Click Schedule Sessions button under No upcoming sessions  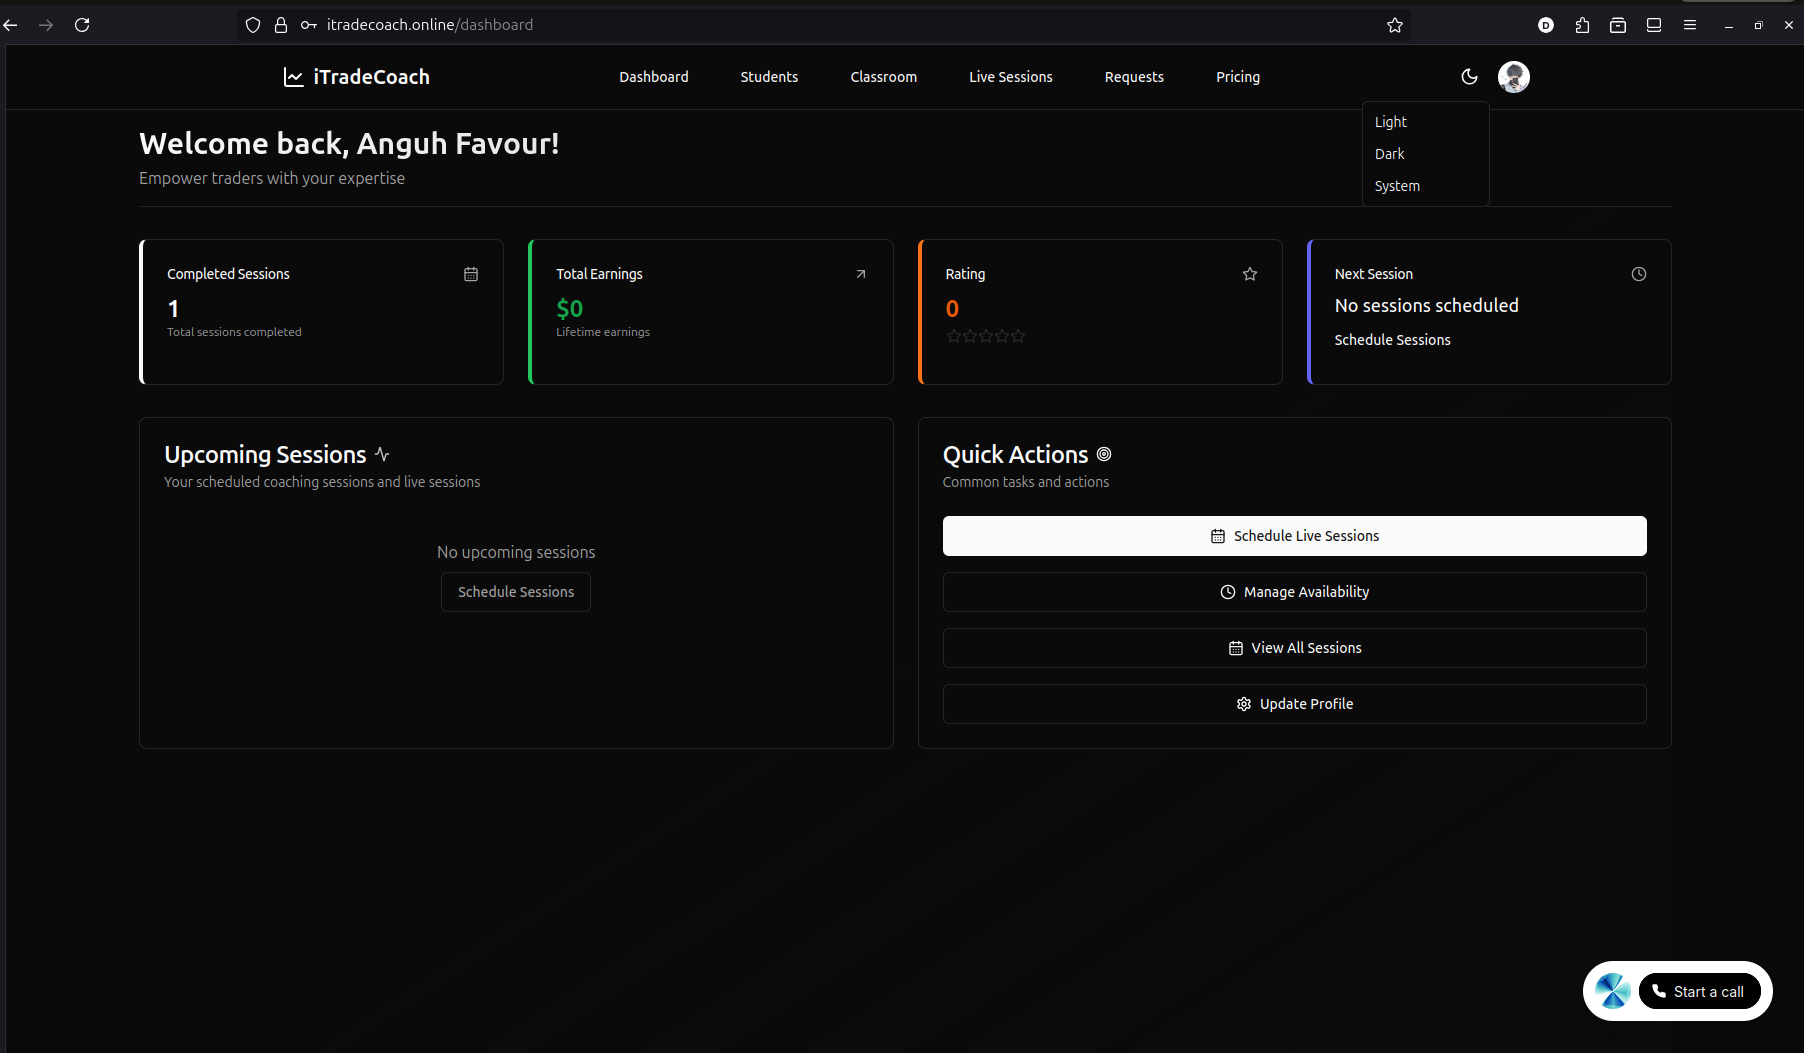[516, 592]
